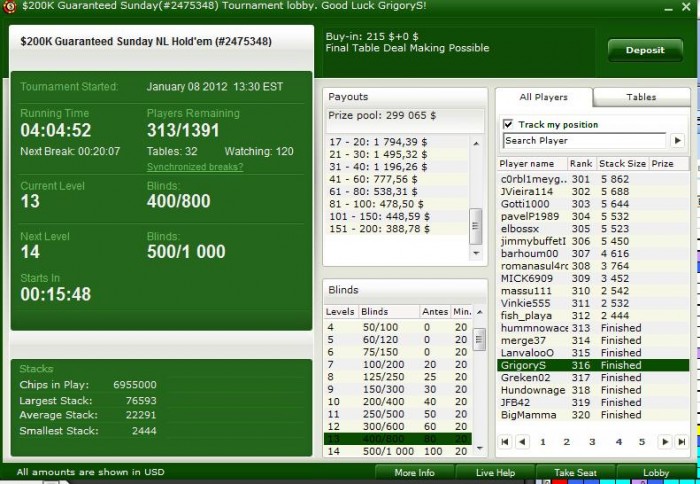Viewport: 700px width, 484px height.
Task: Select player elbossx row
Action: pos(593,229)
